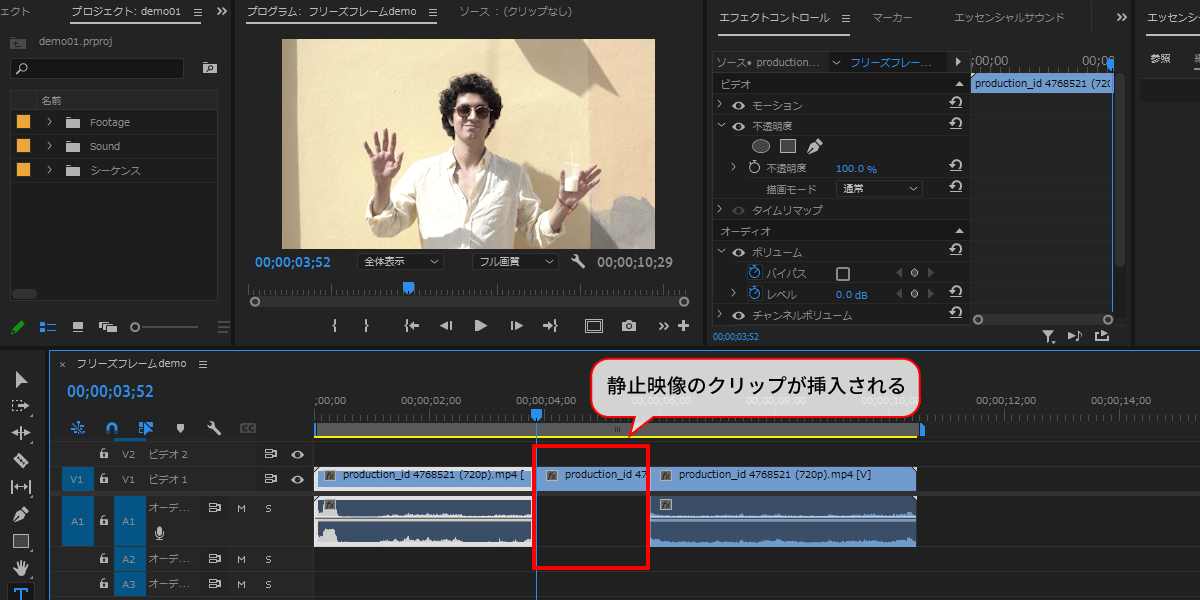Viewport: 1200px width, 600px height.
Task: Open エフェクトコントロール panel menu
Action: [x=845, y=18]
